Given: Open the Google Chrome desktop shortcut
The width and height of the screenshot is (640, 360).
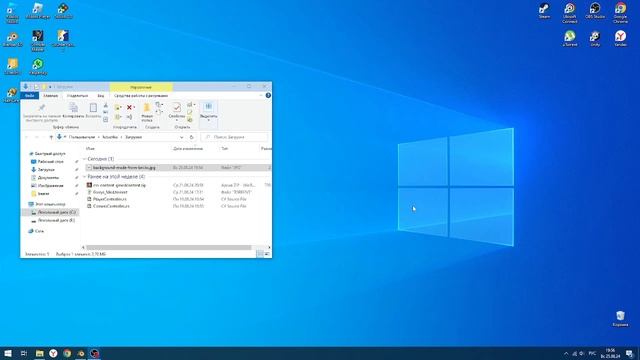Looking at the screenshot, I should [x=620, y=12].
